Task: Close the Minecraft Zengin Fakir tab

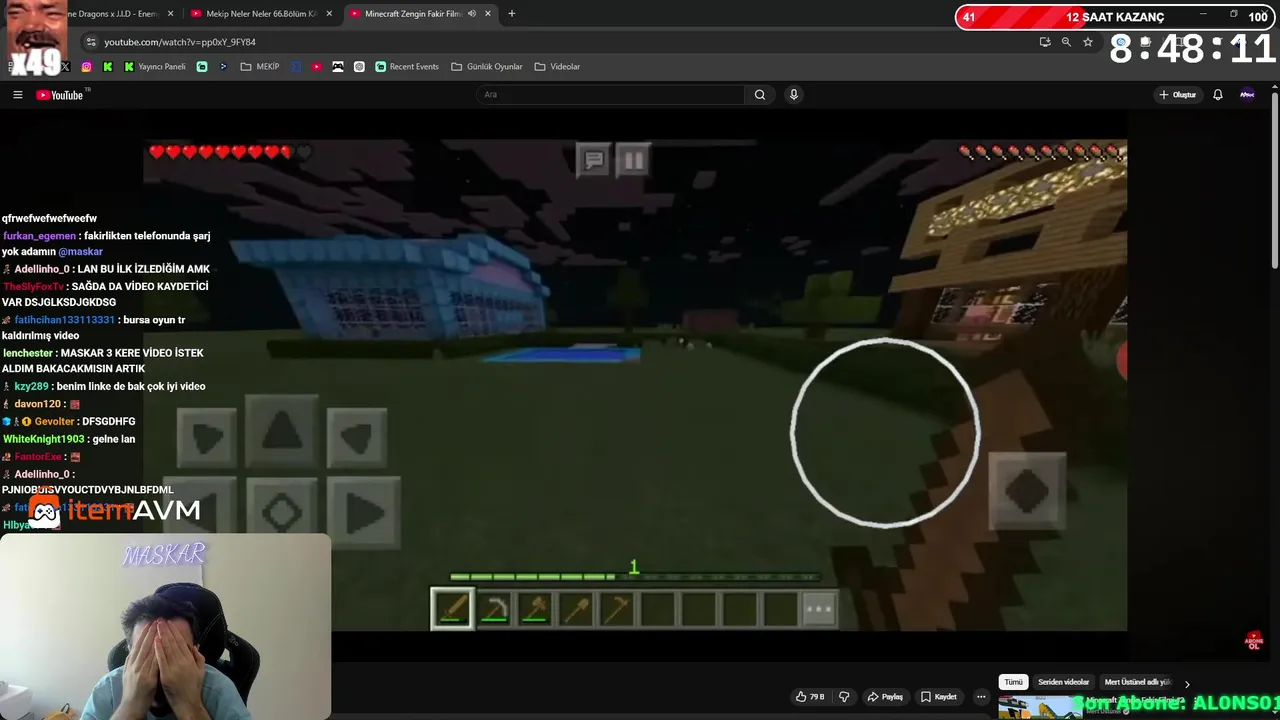Action: coord(488,14)
